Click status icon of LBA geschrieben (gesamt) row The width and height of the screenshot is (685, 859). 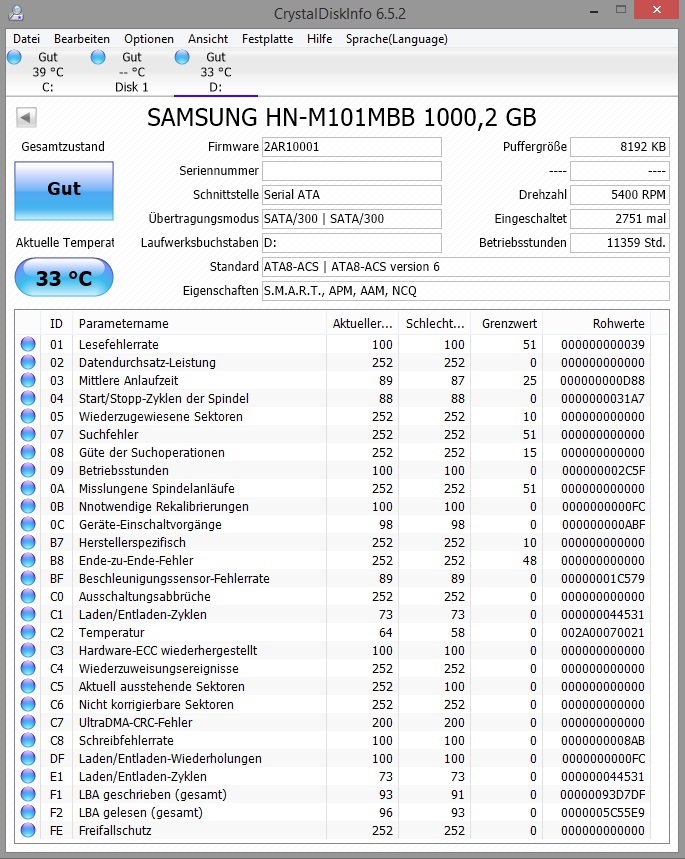(x=28, y=794)
